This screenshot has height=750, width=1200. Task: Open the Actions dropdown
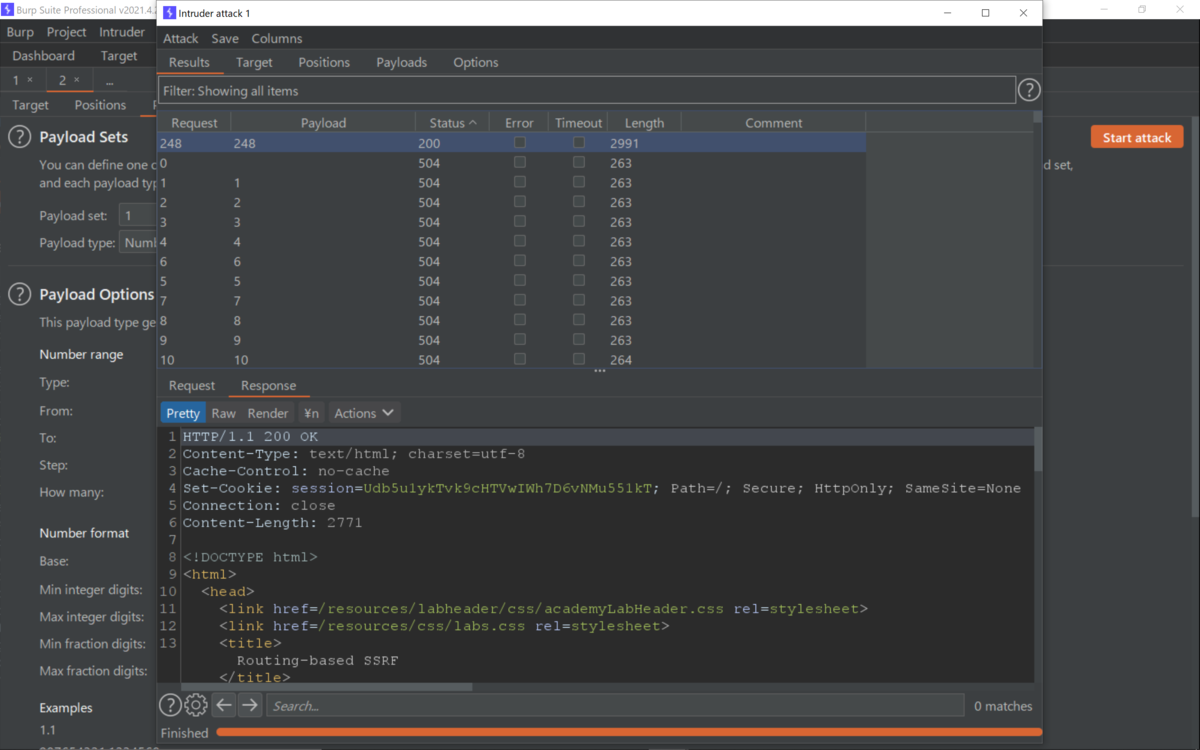[364, 413]
